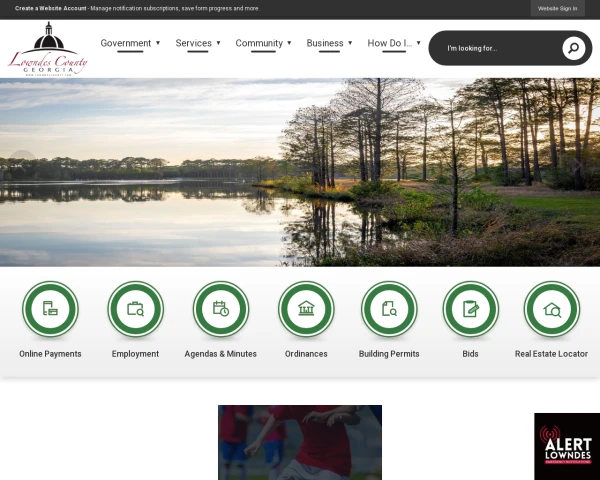Viewport: 600px width, 480px height.
Task: Click the Website Sign In button
Action: coord(557,8)
